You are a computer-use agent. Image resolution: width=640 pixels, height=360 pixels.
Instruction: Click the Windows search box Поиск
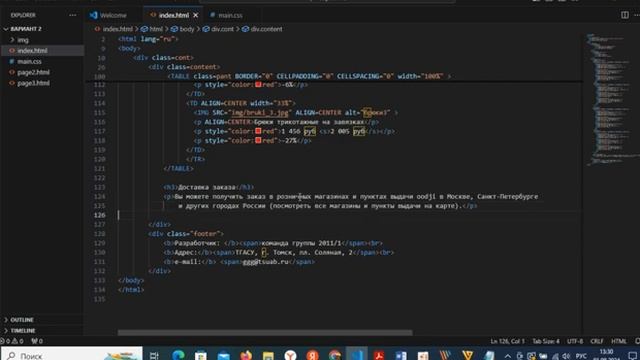tap(72, 354)
